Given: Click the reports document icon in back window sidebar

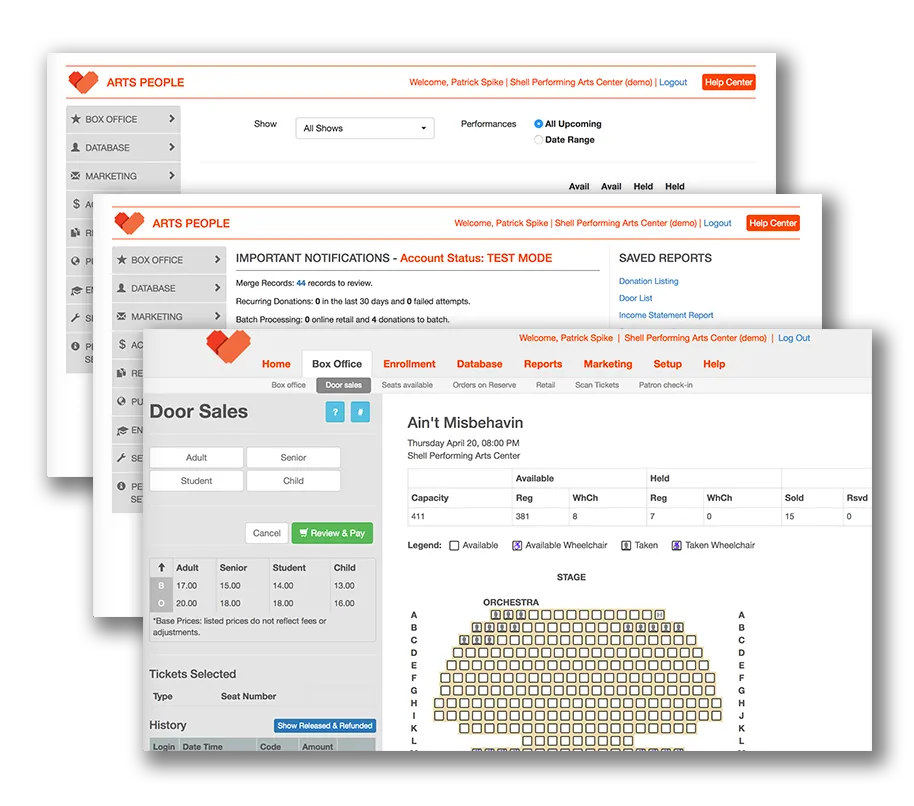Looking at the screenshot, I should (x=75, y=233).
